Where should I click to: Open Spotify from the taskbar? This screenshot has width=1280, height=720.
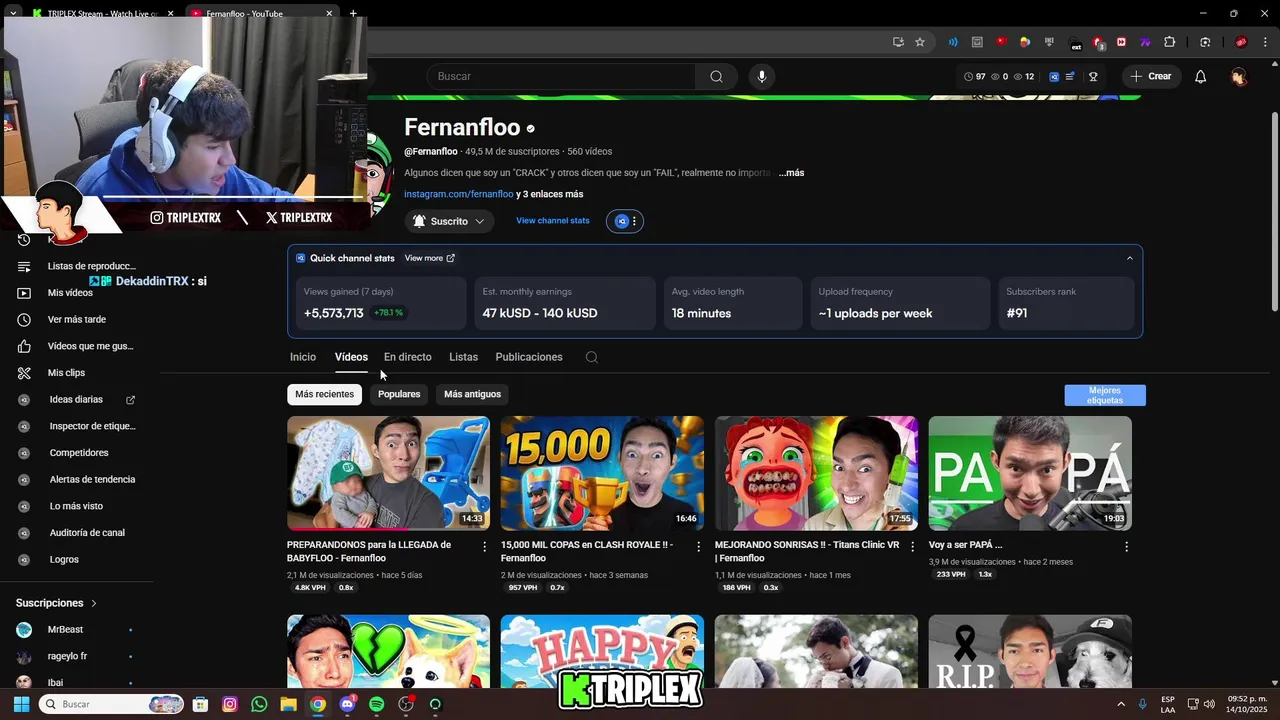click(376, 704)
